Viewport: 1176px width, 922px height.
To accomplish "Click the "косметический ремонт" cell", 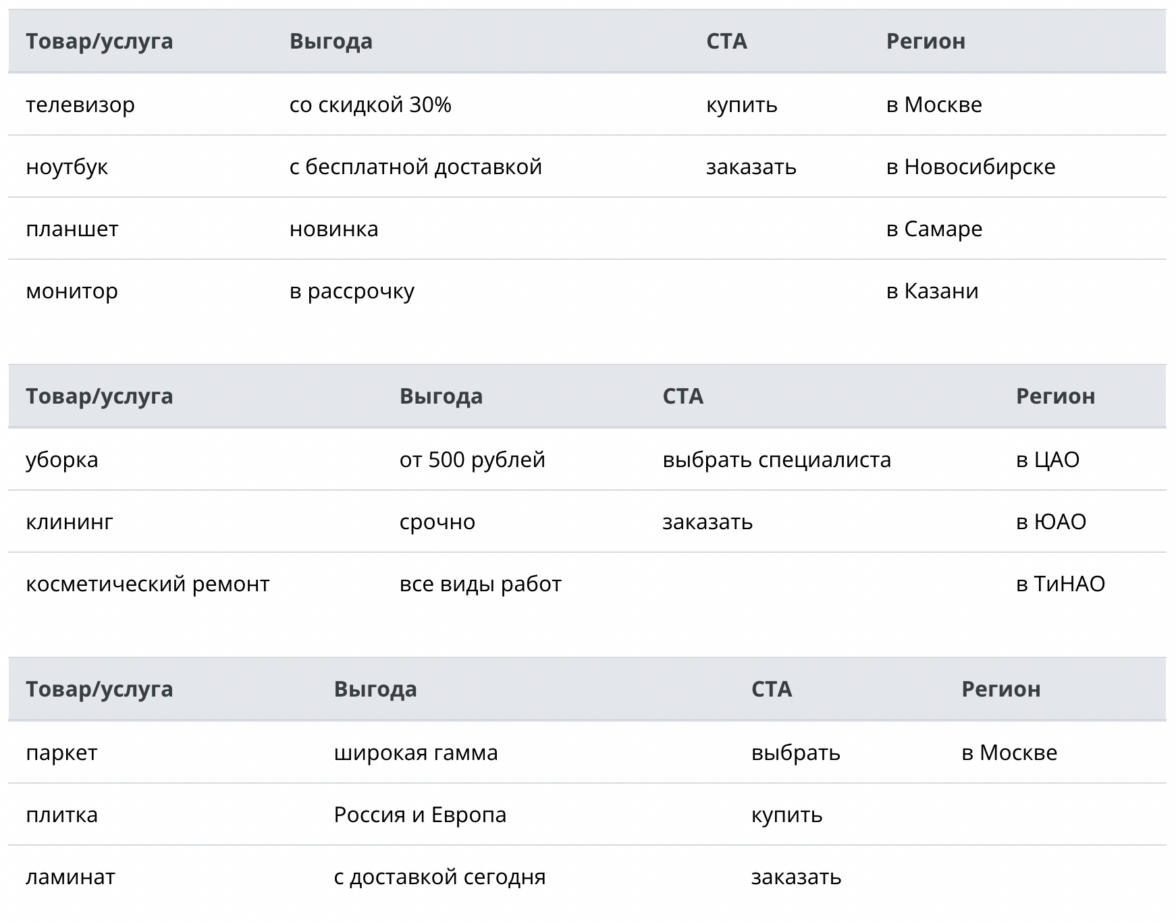I will tap(148, 584).
